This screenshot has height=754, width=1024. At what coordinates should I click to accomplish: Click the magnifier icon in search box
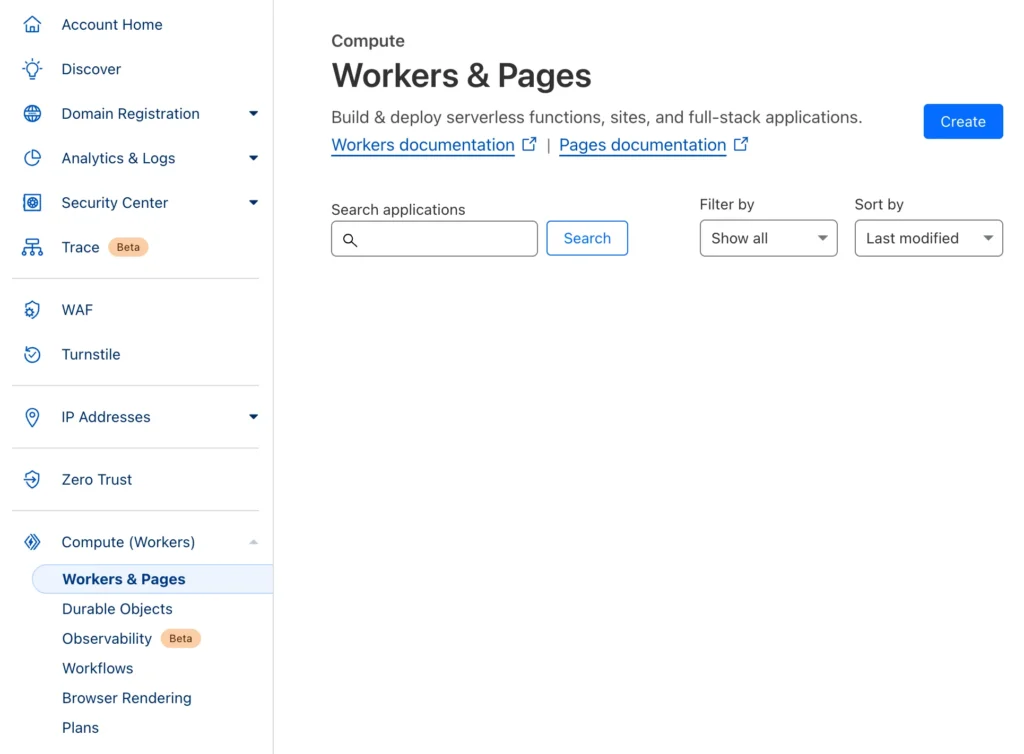click(x=350, y=240)
